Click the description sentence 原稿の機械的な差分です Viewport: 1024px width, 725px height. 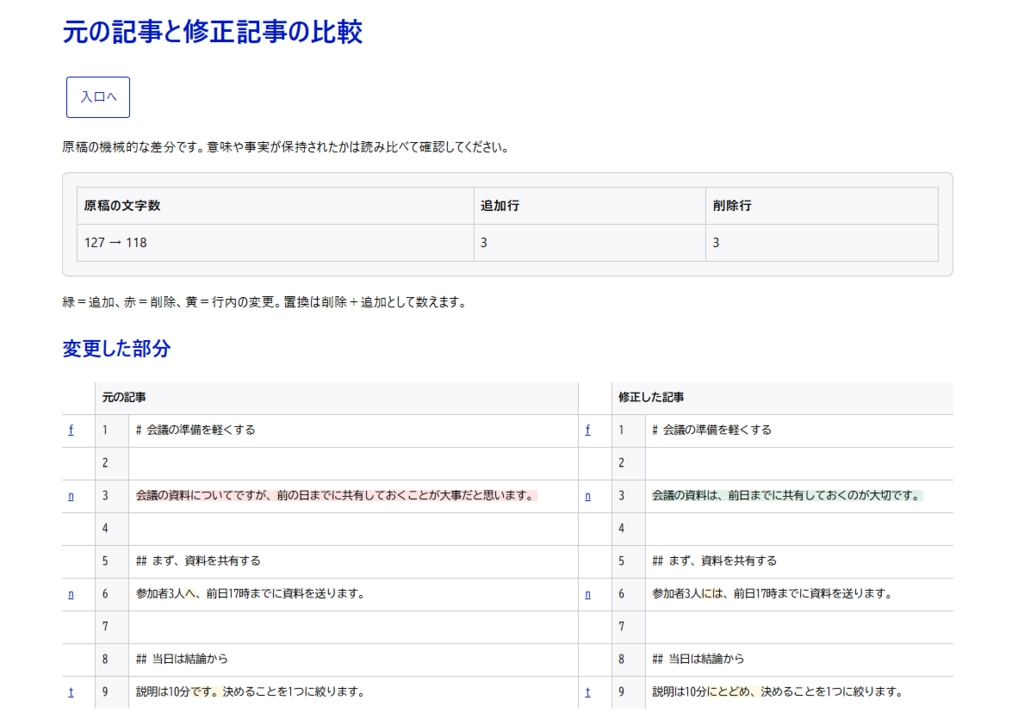point(285,147)
